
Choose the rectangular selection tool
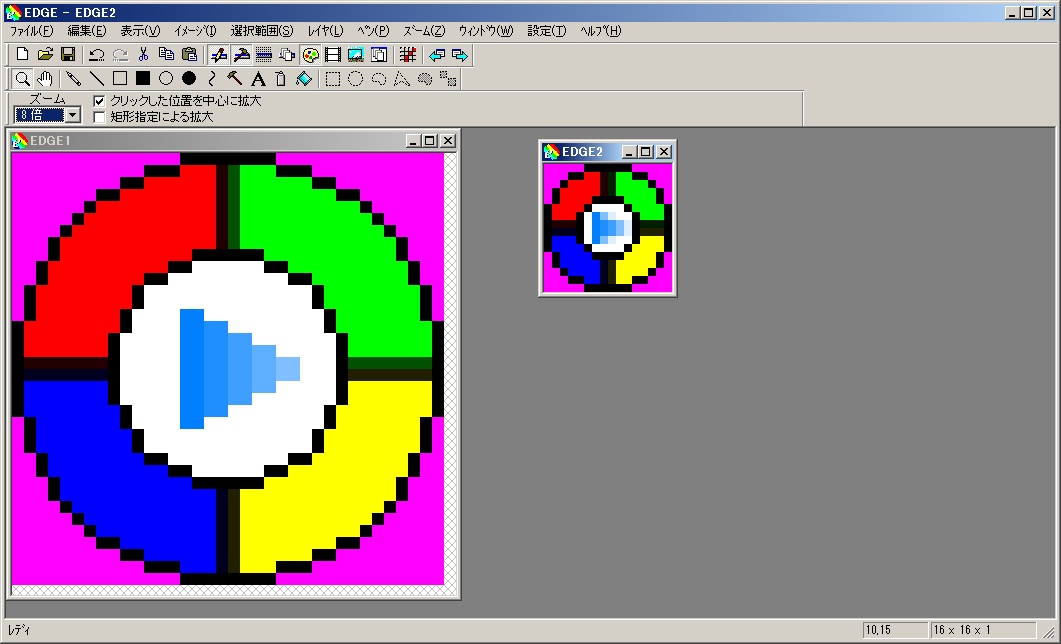(332, 79)
